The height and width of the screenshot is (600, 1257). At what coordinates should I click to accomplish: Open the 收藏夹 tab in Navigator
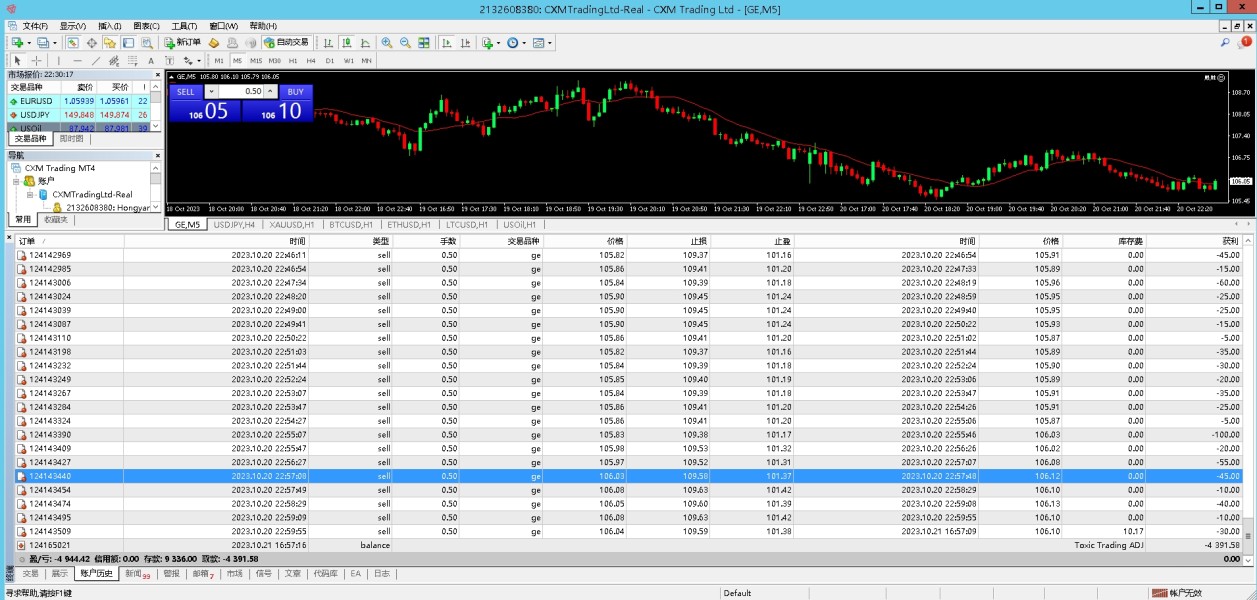tap(55, 219)
